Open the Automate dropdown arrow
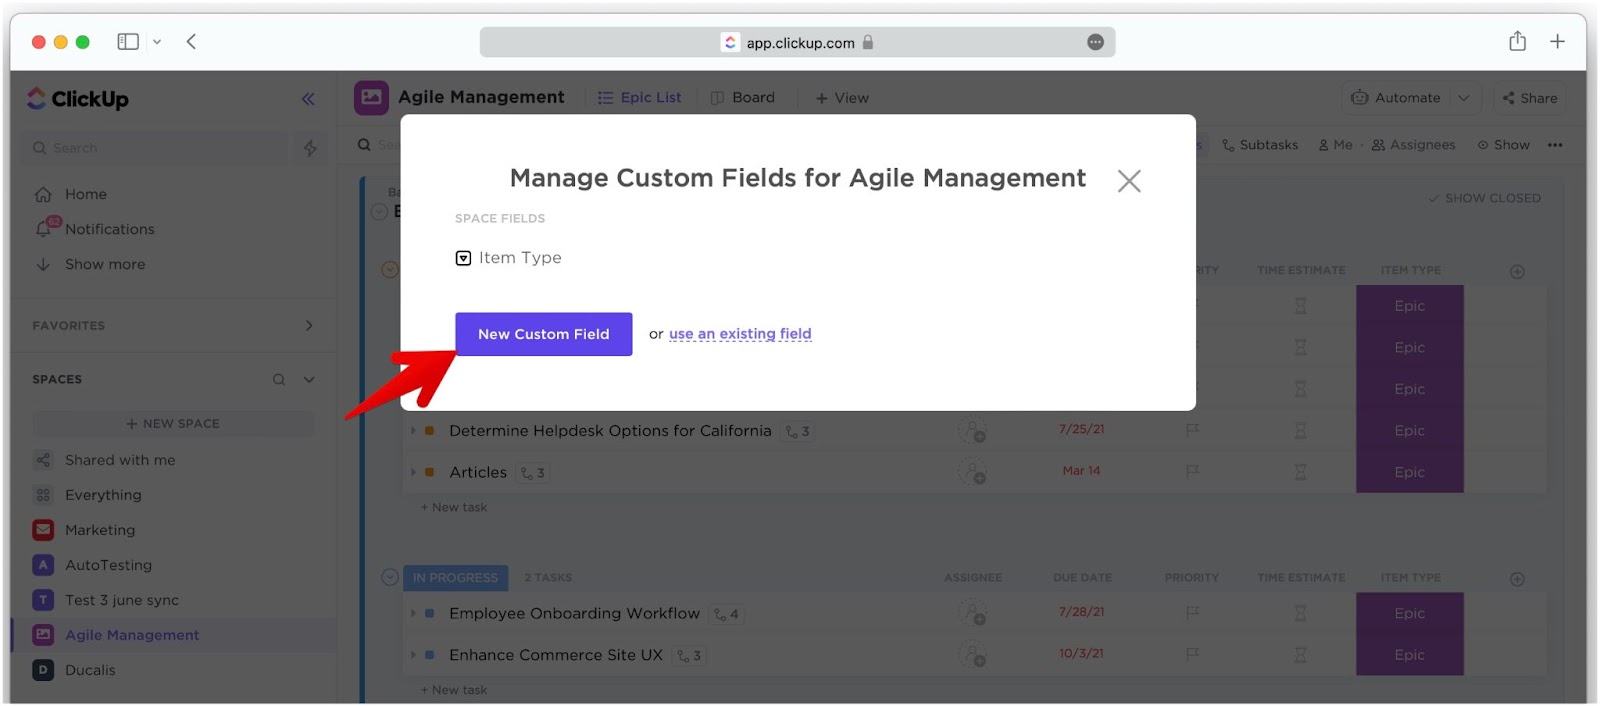The height and width of the screenshot is (706, 1600). [x=1464, y=97]
